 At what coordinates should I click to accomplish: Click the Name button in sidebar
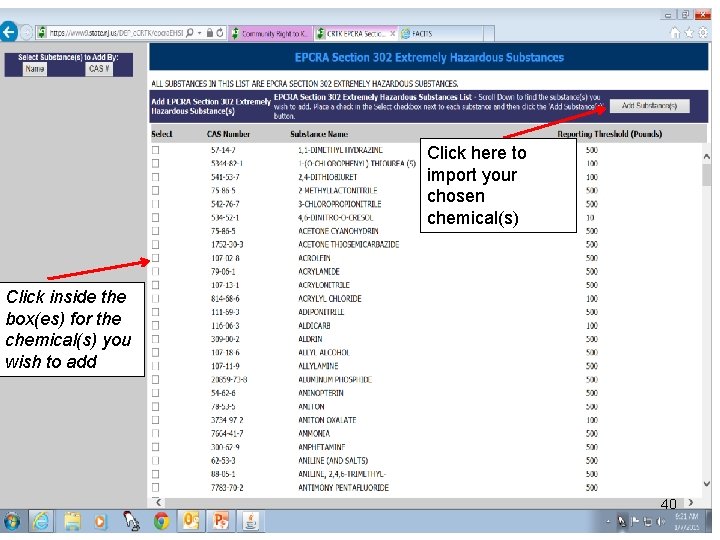pyautogui.click(x=35, y=69)
